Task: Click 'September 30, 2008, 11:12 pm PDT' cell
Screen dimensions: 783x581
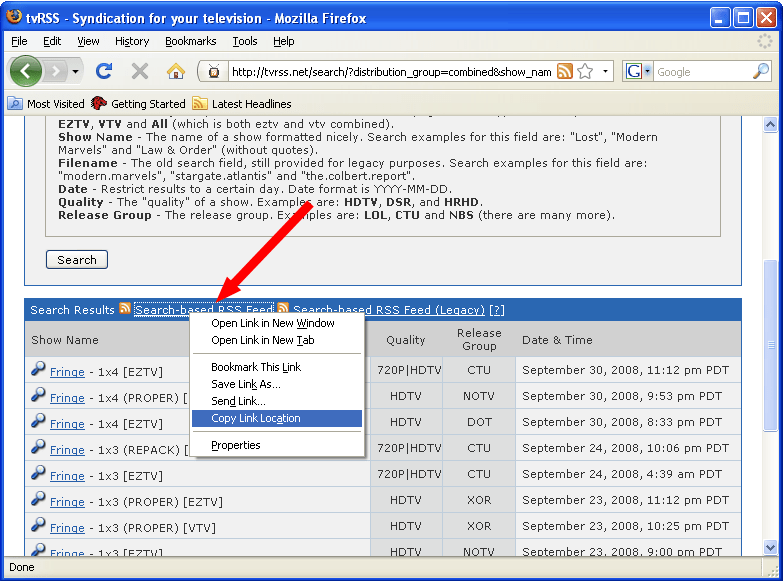Action: (626, 370)
